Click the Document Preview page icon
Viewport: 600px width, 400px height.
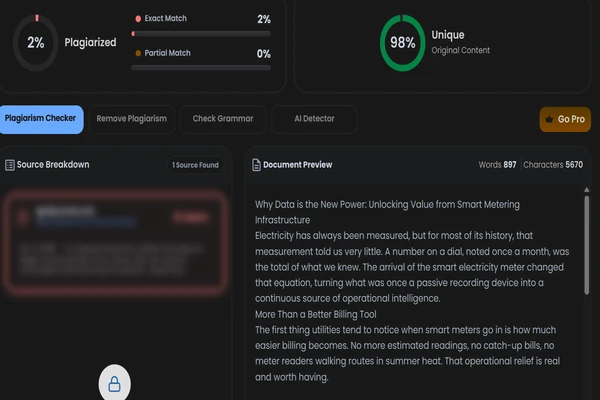(x=256, y=165)
